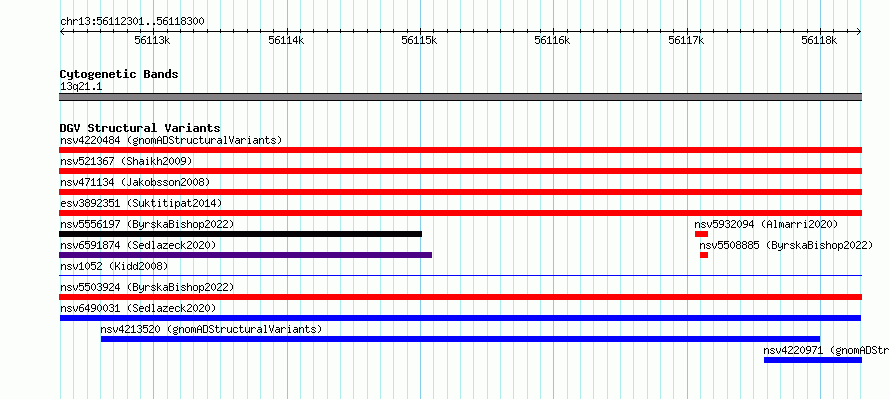Click the nsv4220484 gnomAD variant label

point(171,140)
